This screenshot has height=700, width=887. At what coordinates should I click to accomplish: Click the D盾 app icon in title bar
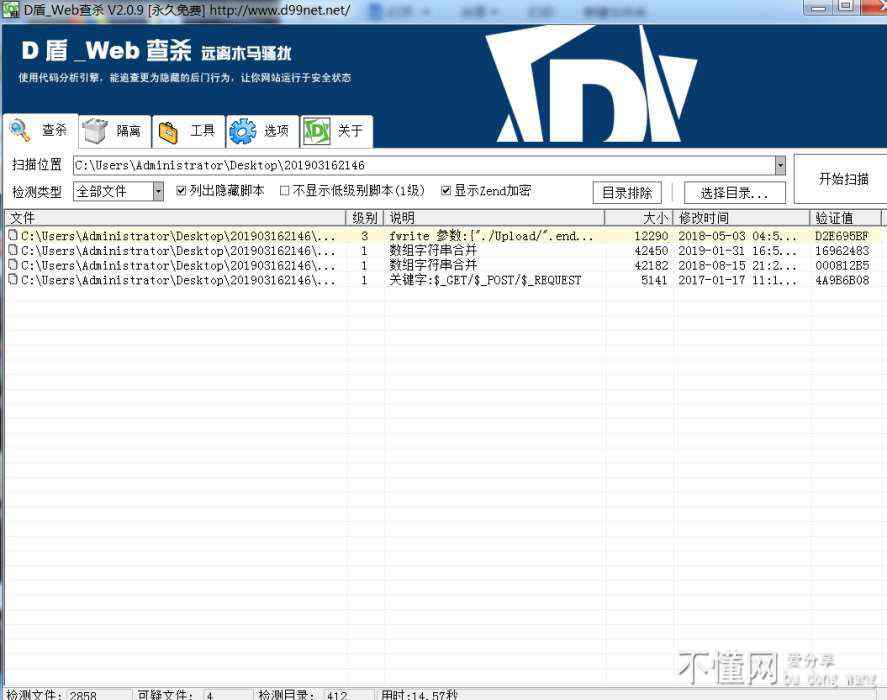tap(11, 9)
